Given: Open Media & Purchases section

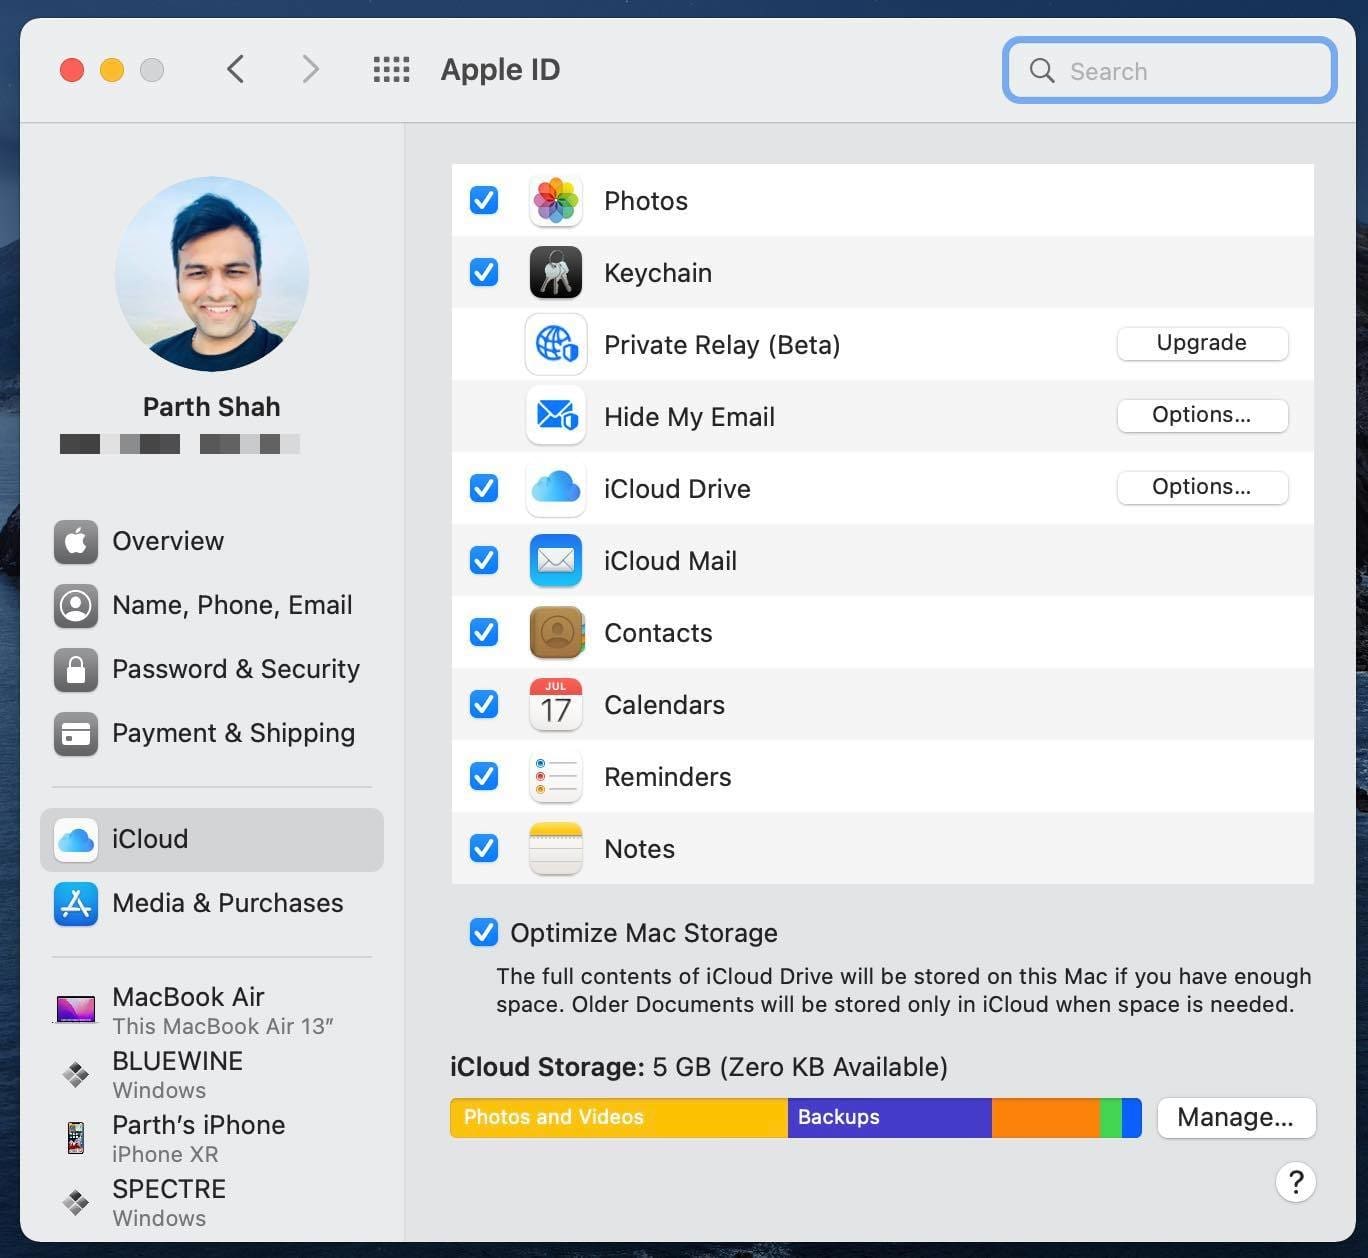Looking at the screenshot, I should pyautogui.click(x=212, y=903).
